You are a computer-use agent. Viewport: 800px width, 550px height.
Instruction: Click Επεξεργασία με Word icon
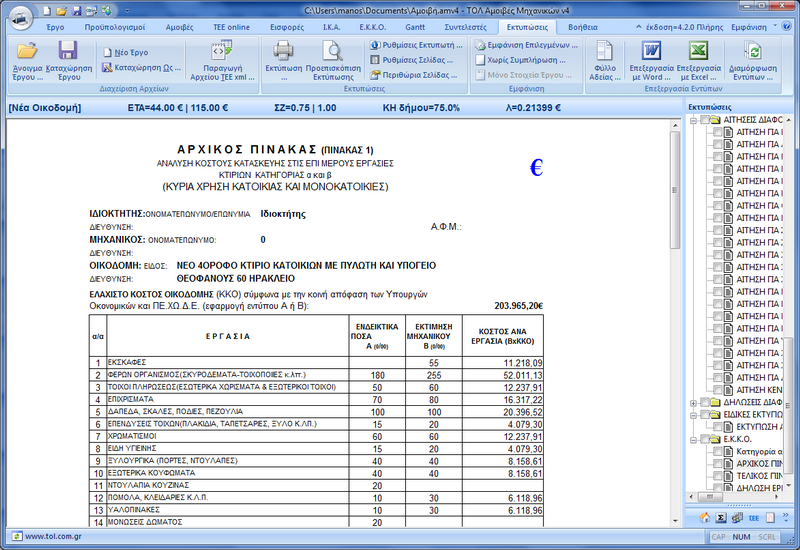651,51
